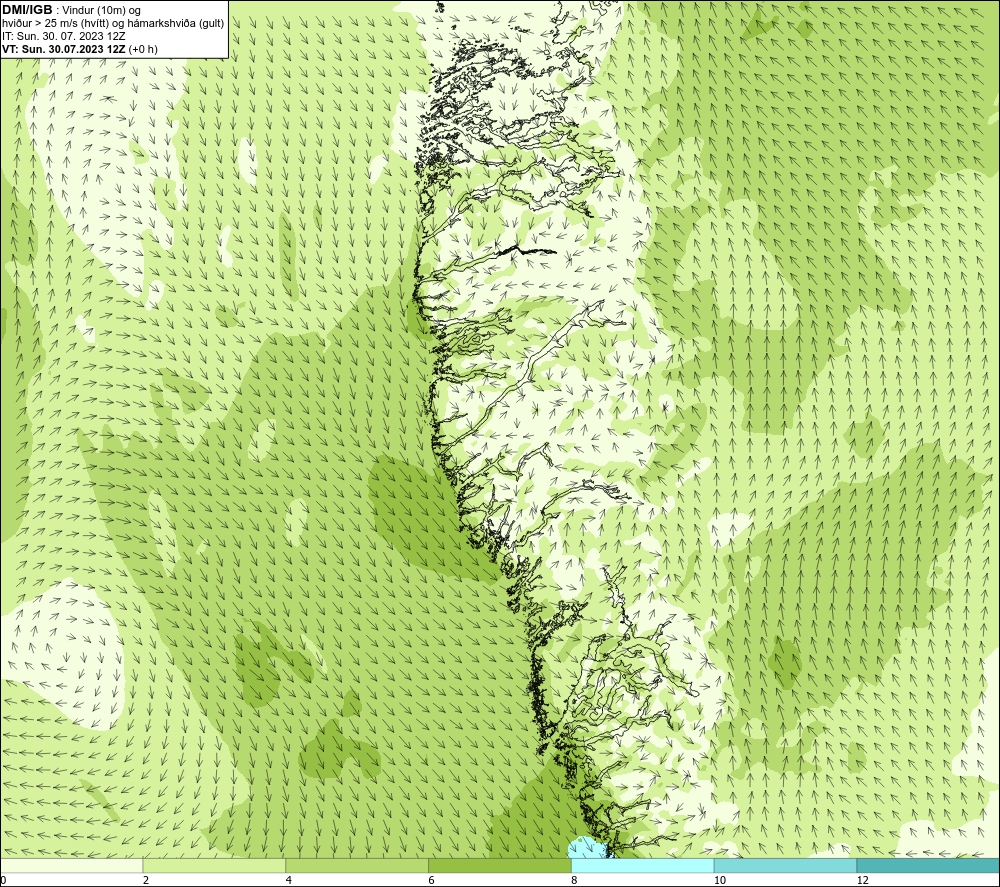
Task: Click the legend scale label '12'
Action: pos(863,880)
